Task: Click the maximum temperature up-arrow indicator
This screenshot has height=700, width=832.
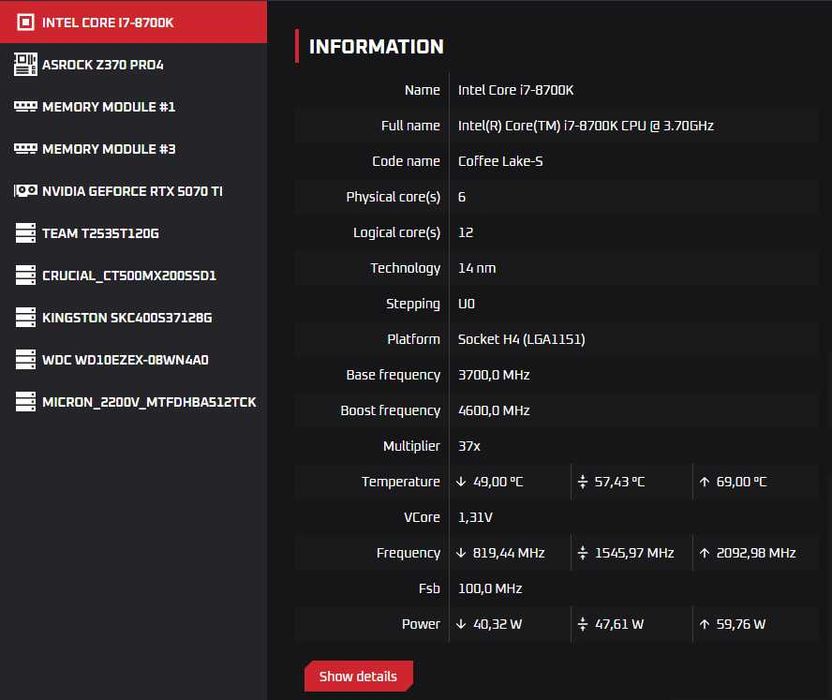Action: [x=704, y=482]
